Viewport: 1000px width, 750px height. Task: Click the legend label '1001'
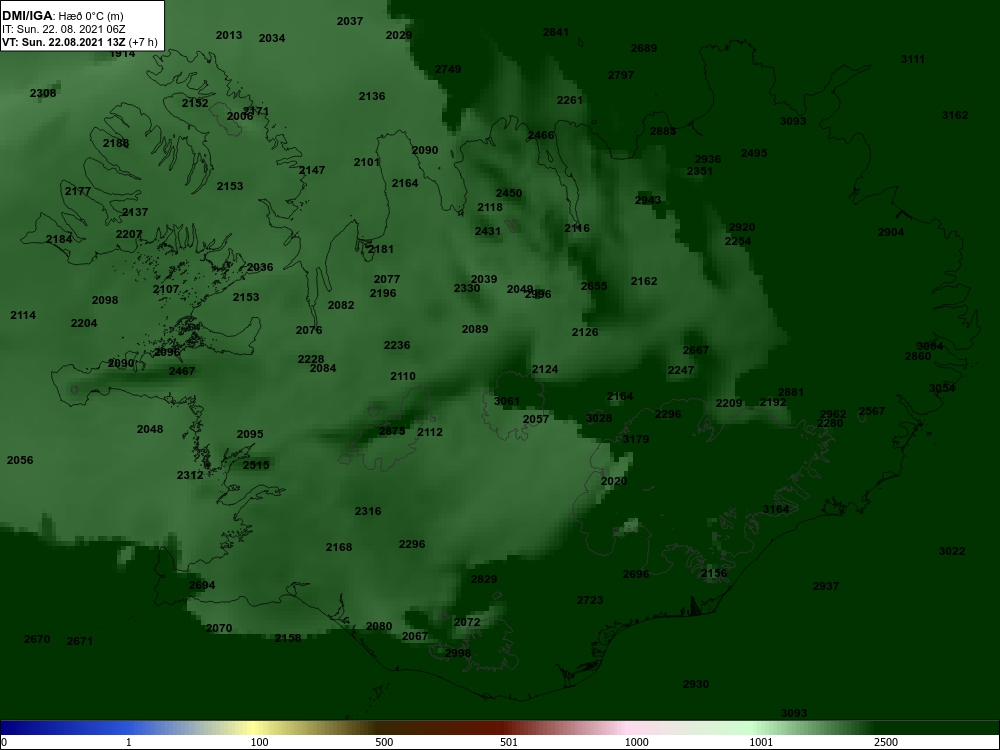(761, 742)
